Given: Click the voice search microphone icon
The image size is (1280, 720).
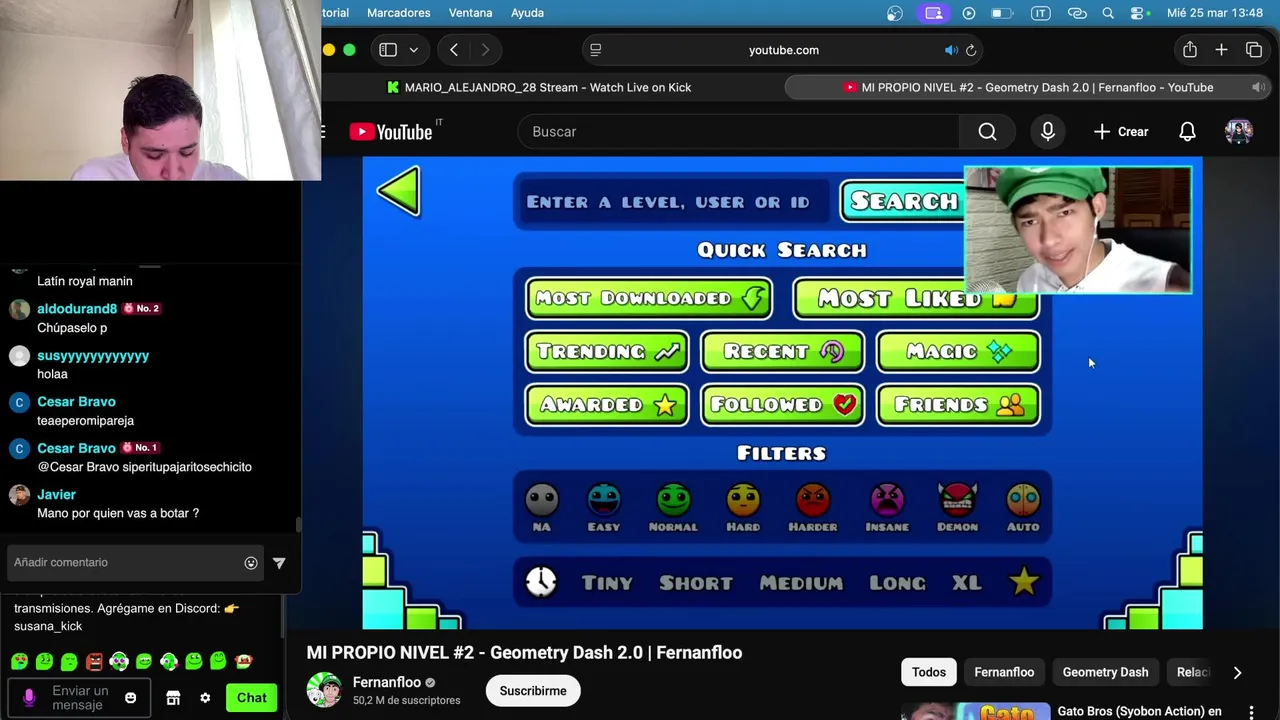Looking at the screenshot, I should point(1047,132).
